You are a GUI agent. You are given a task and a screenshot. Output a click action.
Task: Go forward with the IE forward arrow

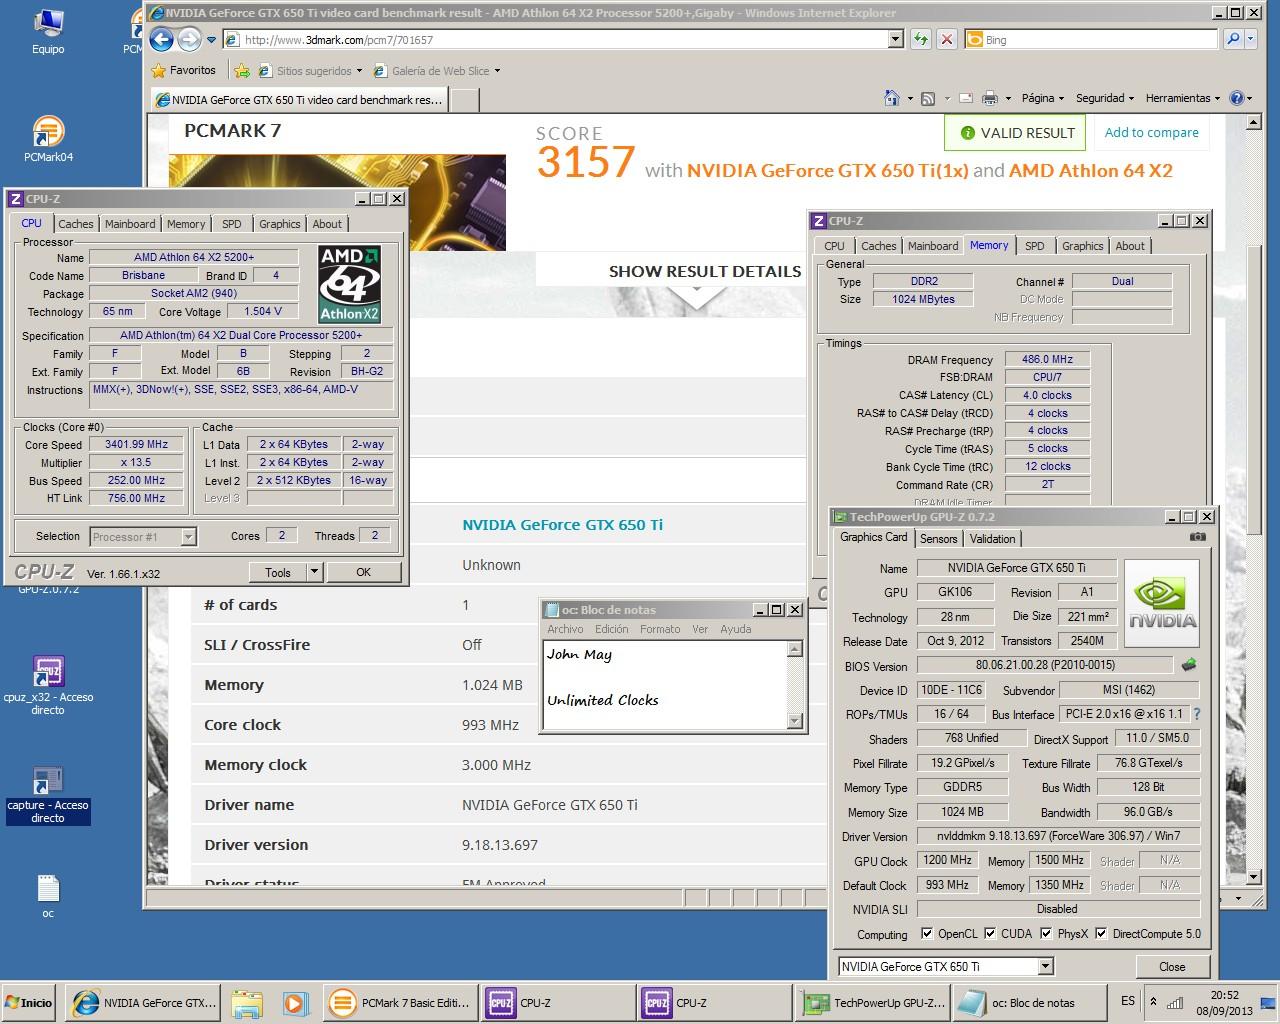(x=189, y=40)
